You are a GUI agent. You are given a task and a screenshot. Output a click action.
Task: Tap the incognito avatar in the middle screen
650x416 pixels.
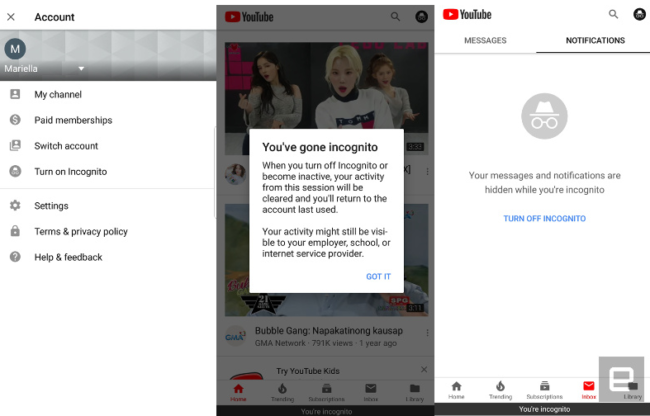421,17
